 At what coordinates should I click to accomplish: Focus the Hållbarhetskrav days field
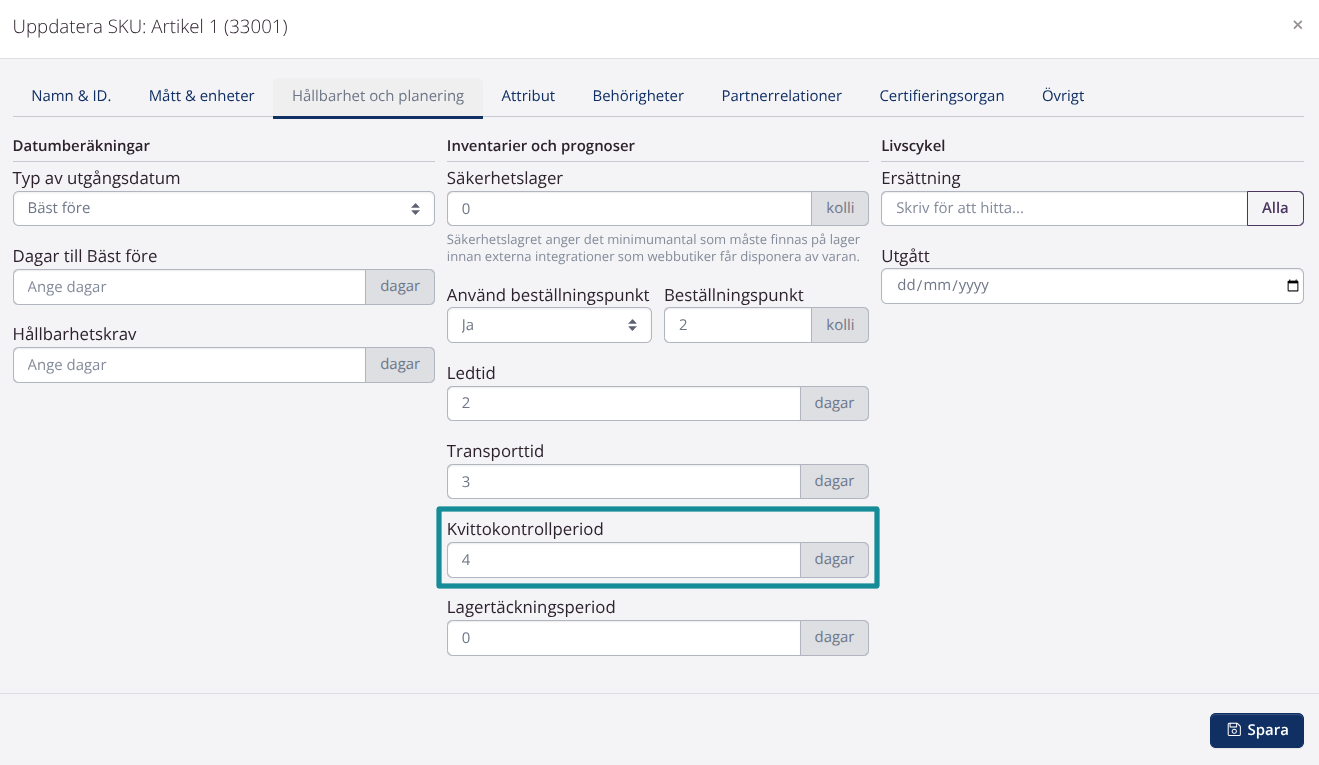coord(190,364)
